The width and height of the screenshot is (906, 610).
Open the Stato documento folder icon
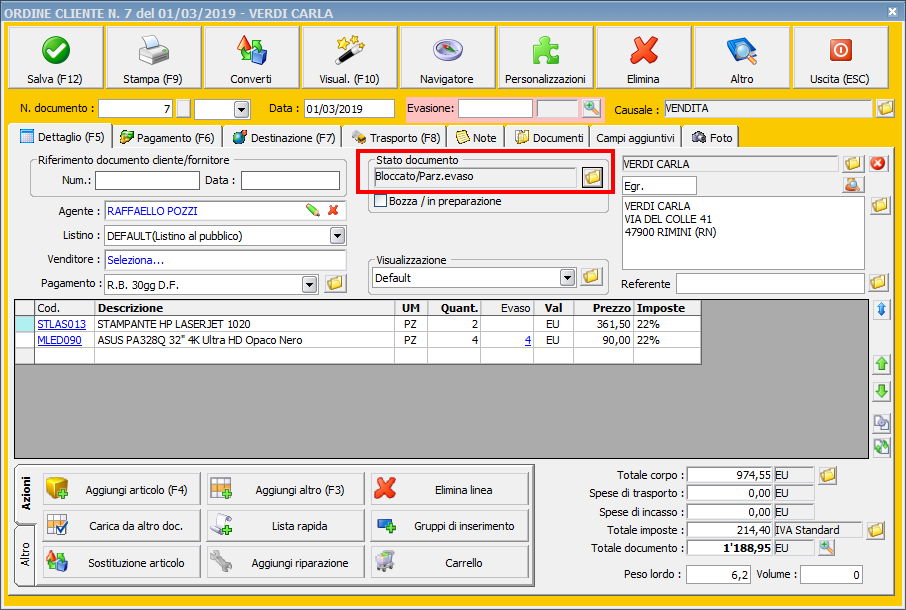click(592, 177)
